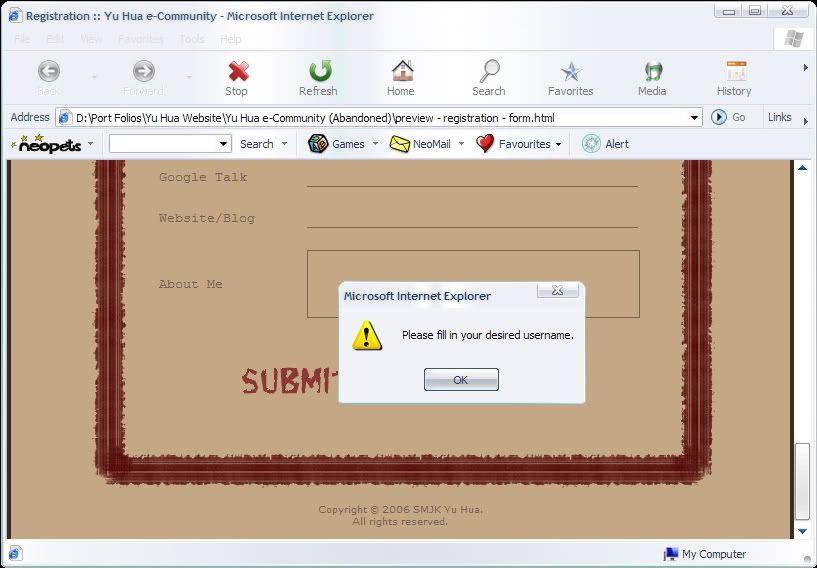Click the 'Google Talk' label
817x568 pixels.
pos(203,177)
